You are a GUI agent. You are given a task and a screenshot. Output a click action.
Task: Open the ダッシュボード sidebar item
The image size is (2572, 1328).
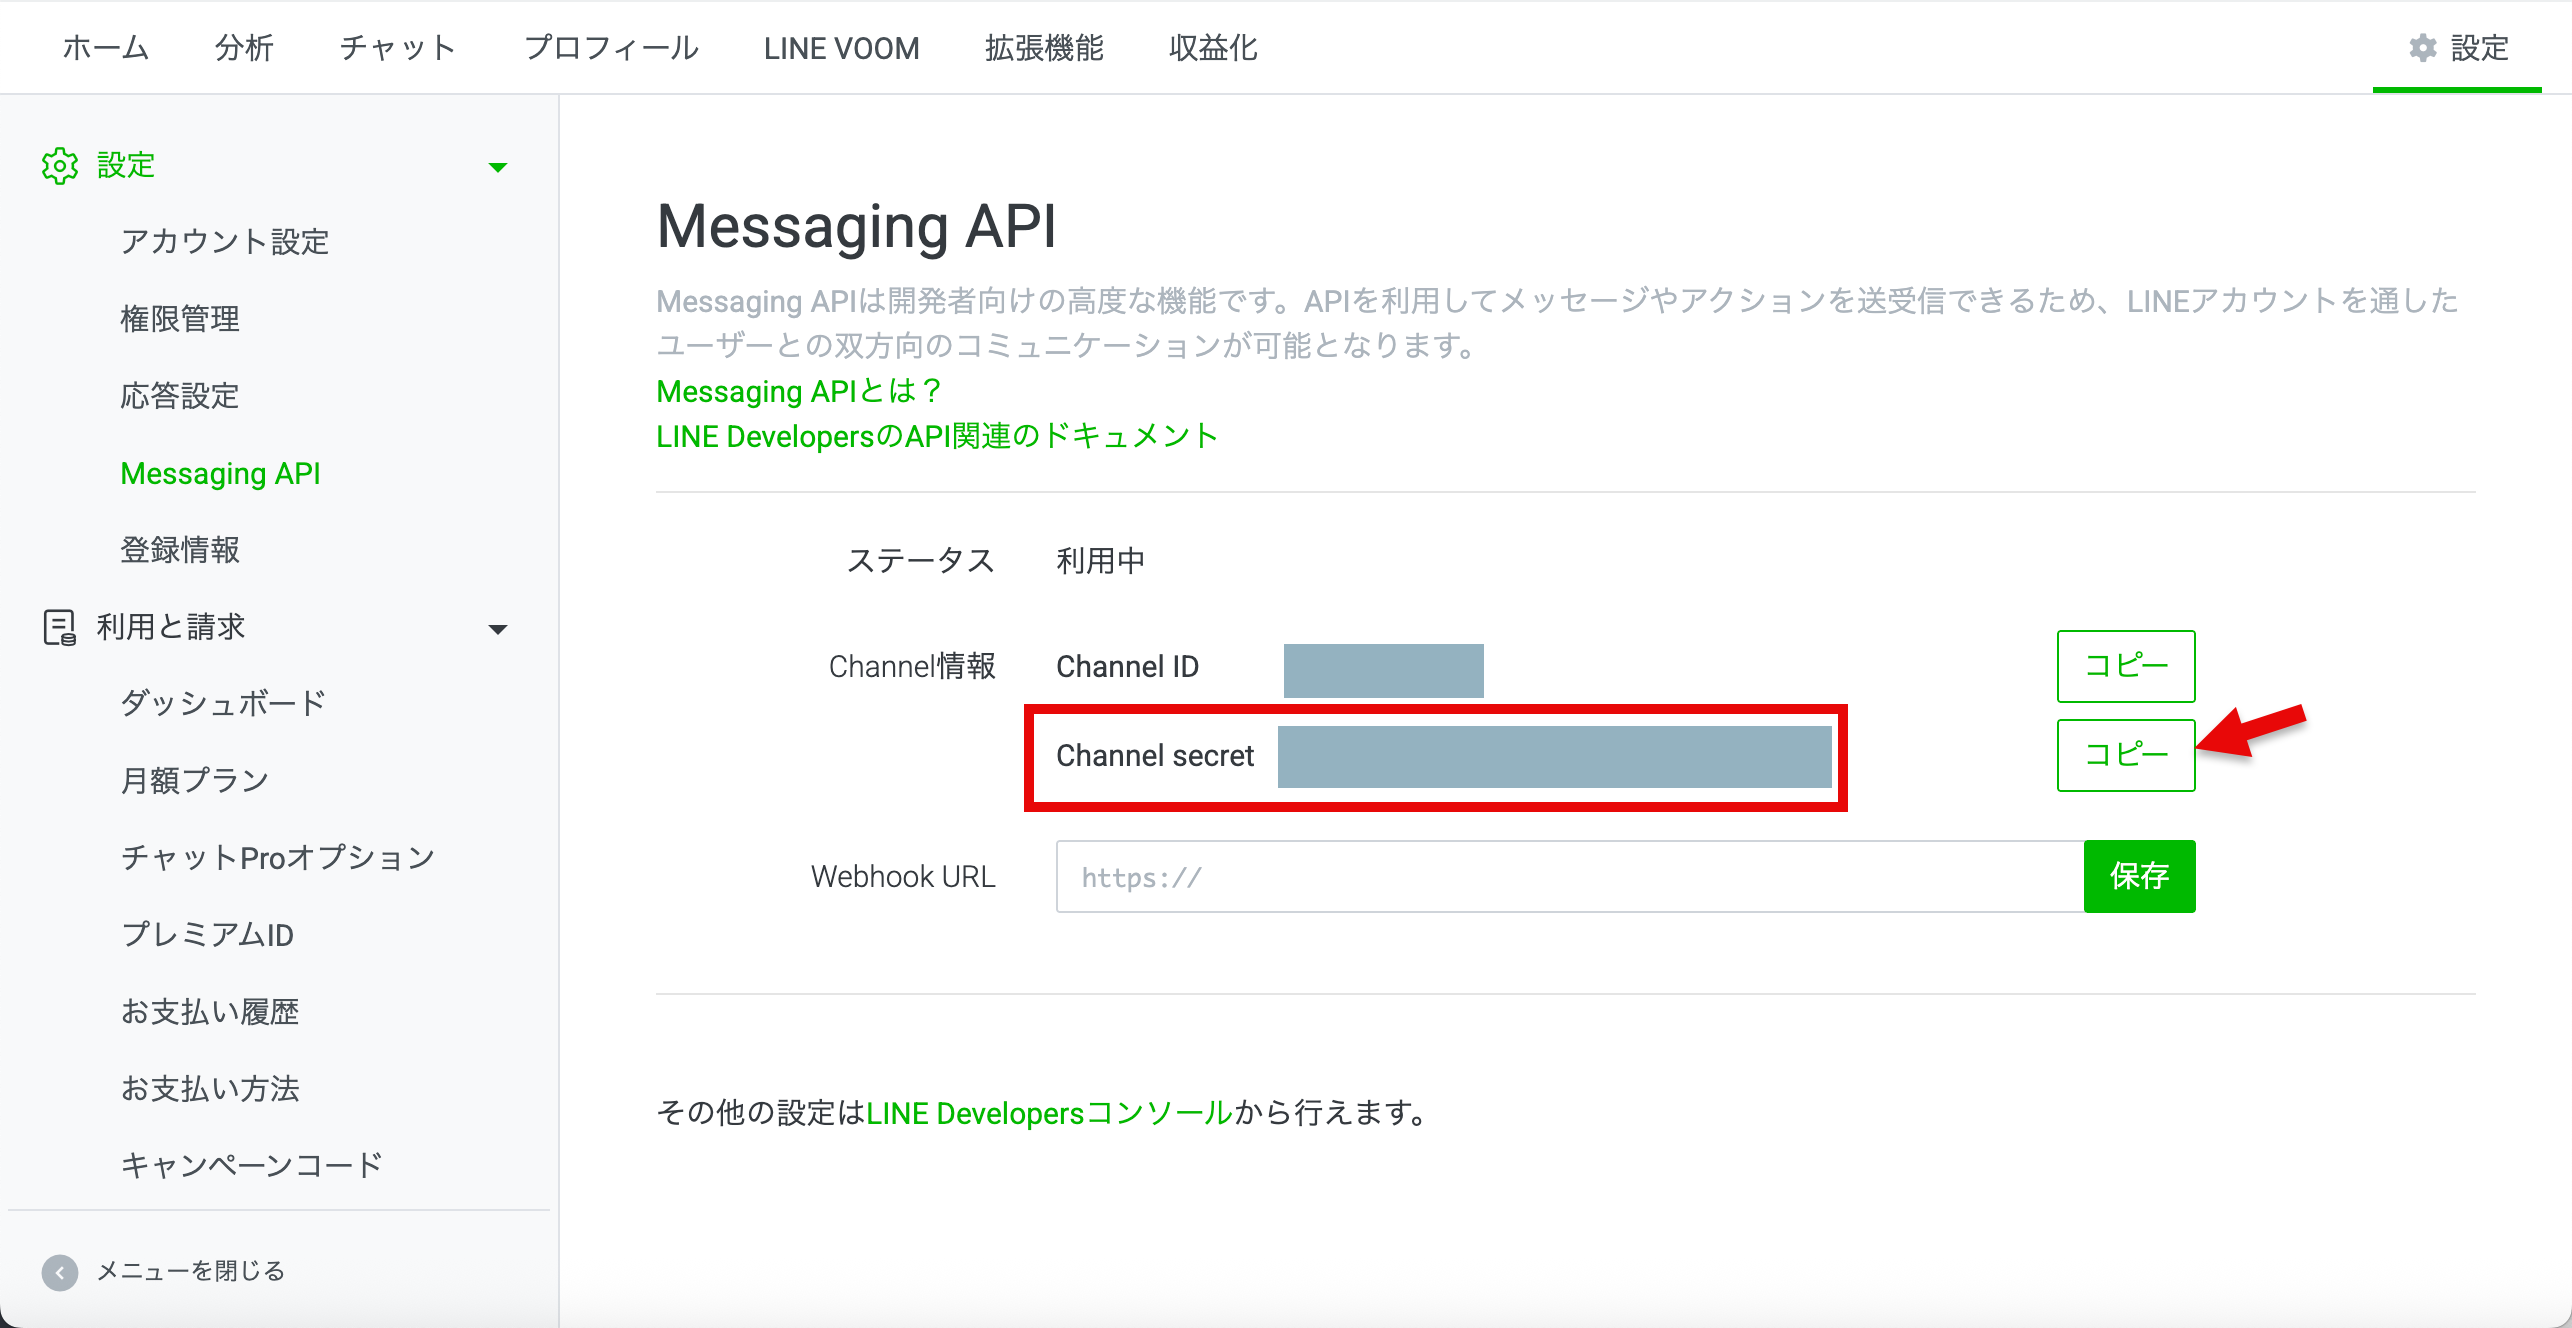click(223, 703)
